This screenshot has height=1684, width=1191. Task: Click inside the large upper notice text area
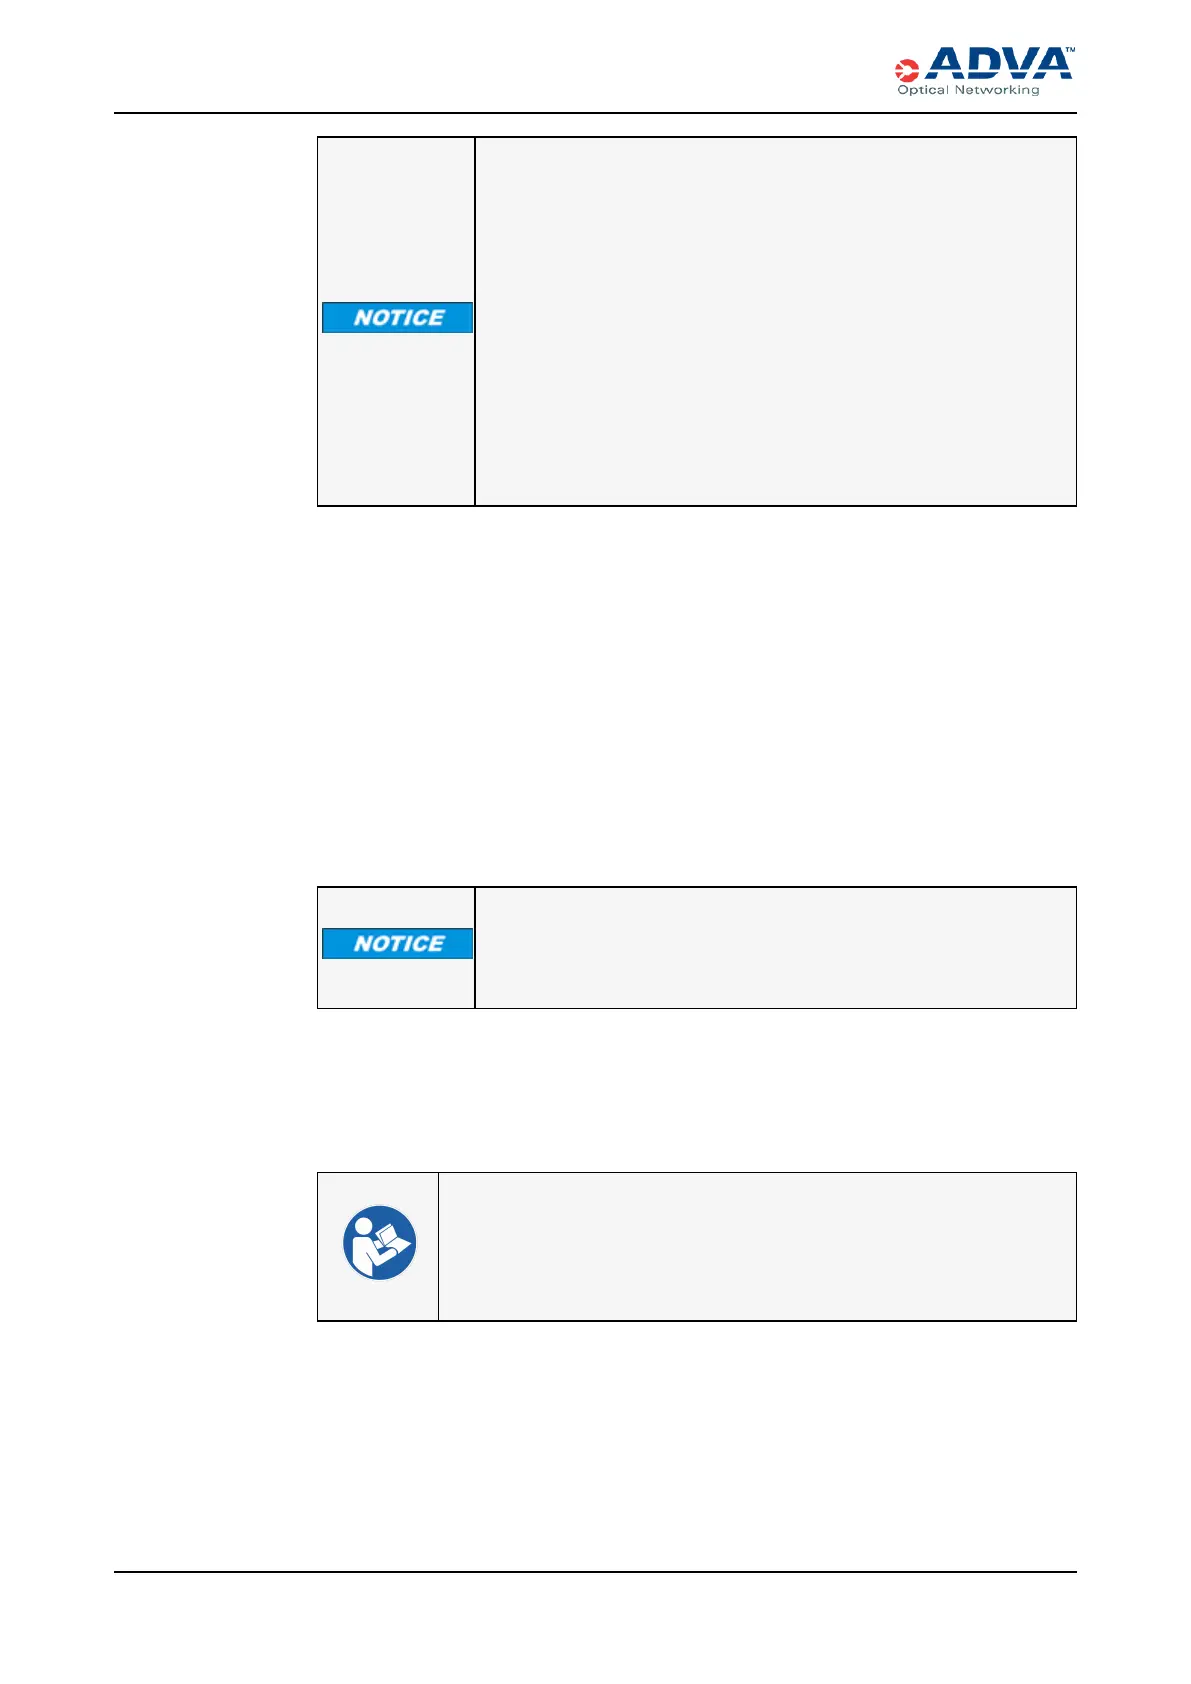pyautogui.click(x=775, y=320)
